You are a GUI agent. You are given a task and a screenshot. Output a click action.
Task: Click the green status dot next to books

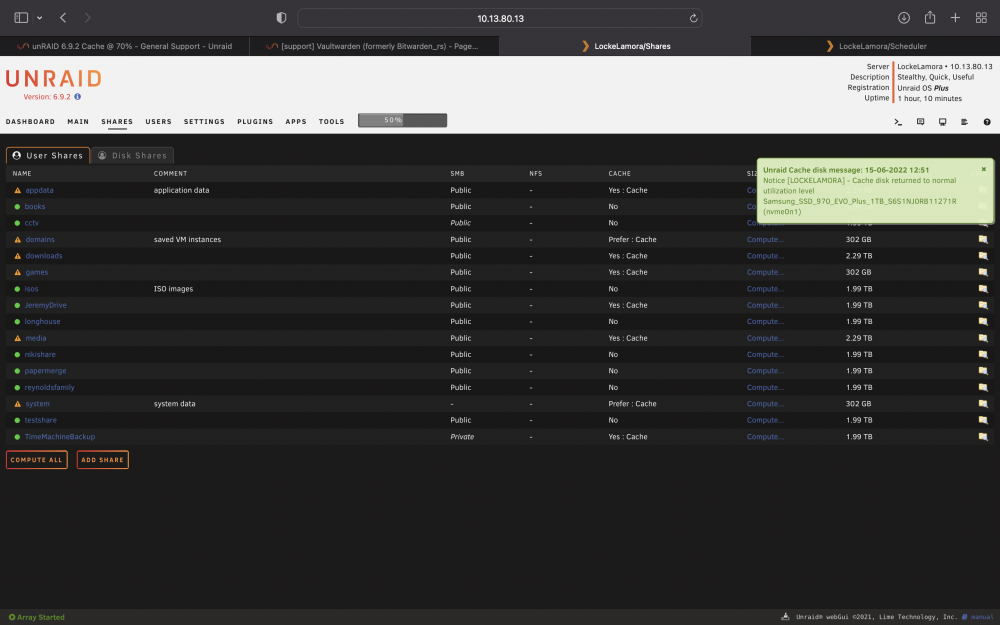(x=17, y=207)
